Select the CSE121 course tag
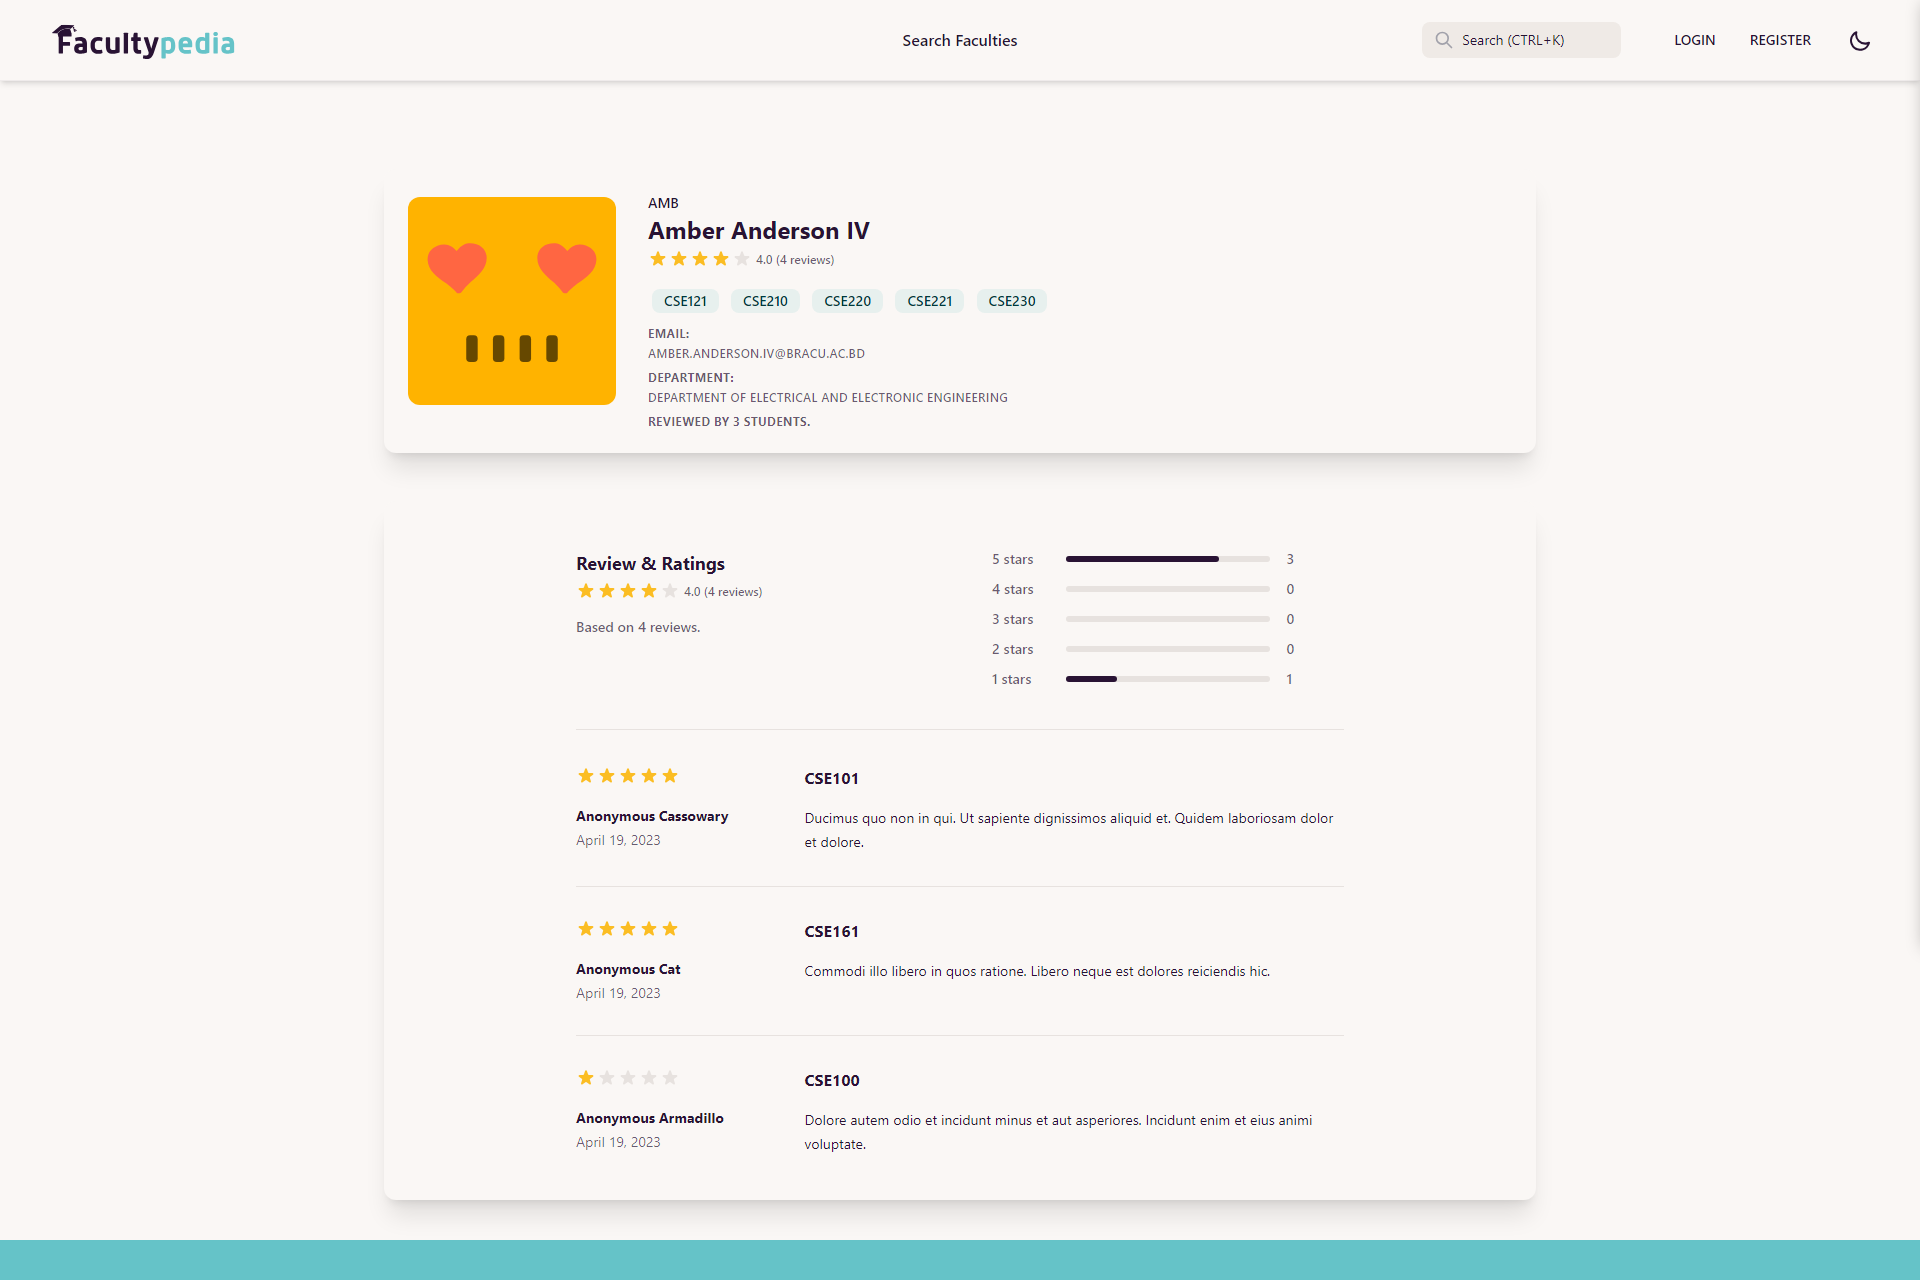This screenshot has height=1280, width=1920. [685, 301]
